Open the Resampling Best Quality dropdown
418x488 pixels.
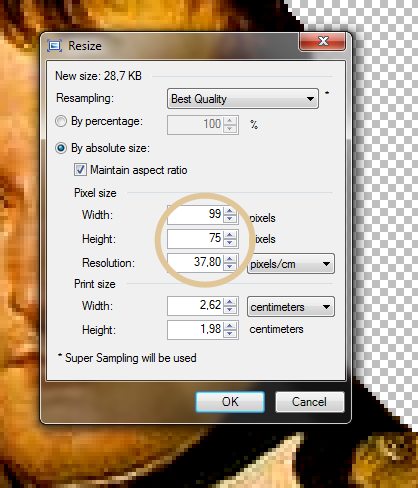coord(243,99)
